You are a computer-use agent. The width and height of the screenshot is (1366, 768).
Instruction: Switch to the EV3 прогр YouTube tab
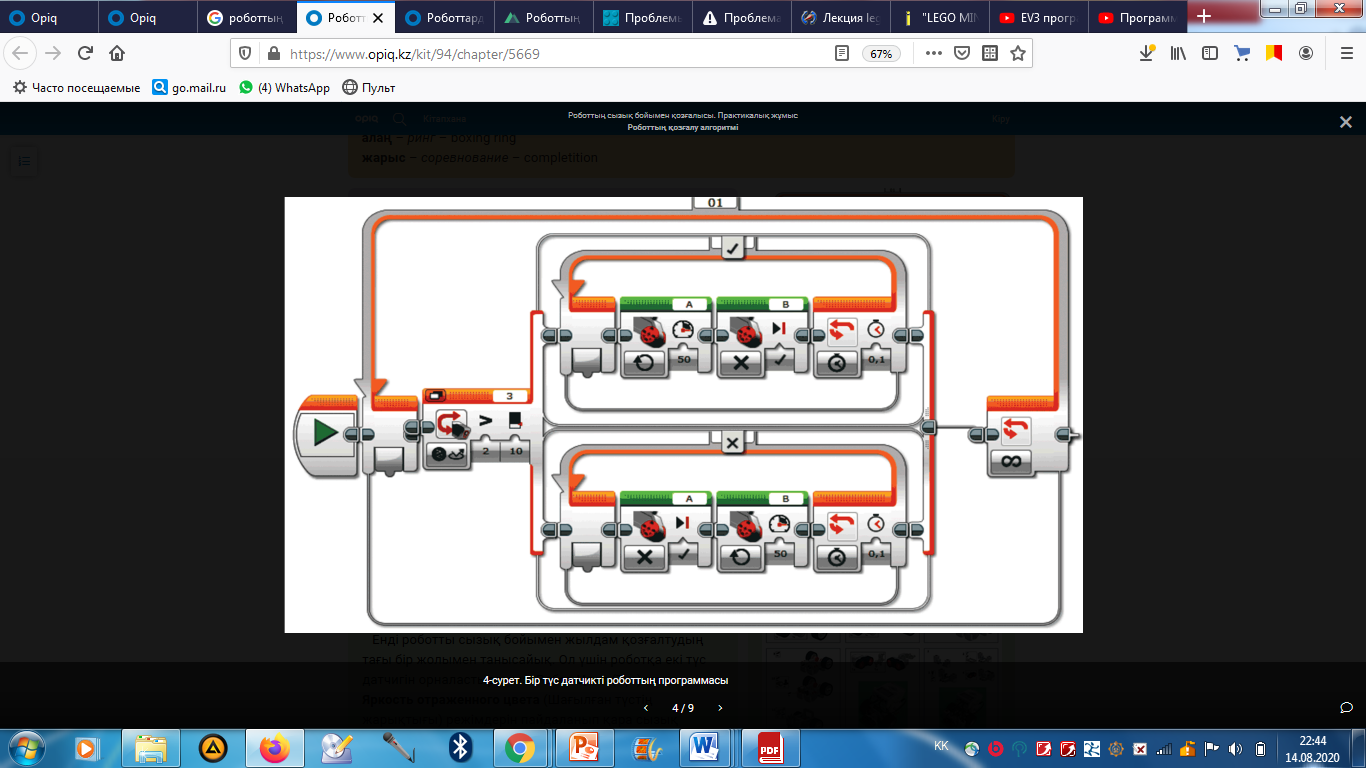1040,17
